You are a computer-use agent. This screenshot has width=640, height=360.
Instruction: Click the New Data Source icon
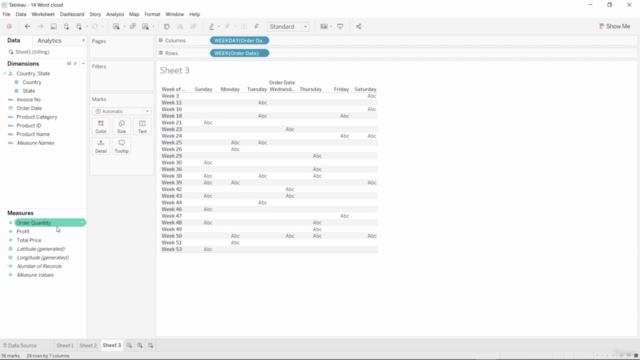[x=66, y=27]
